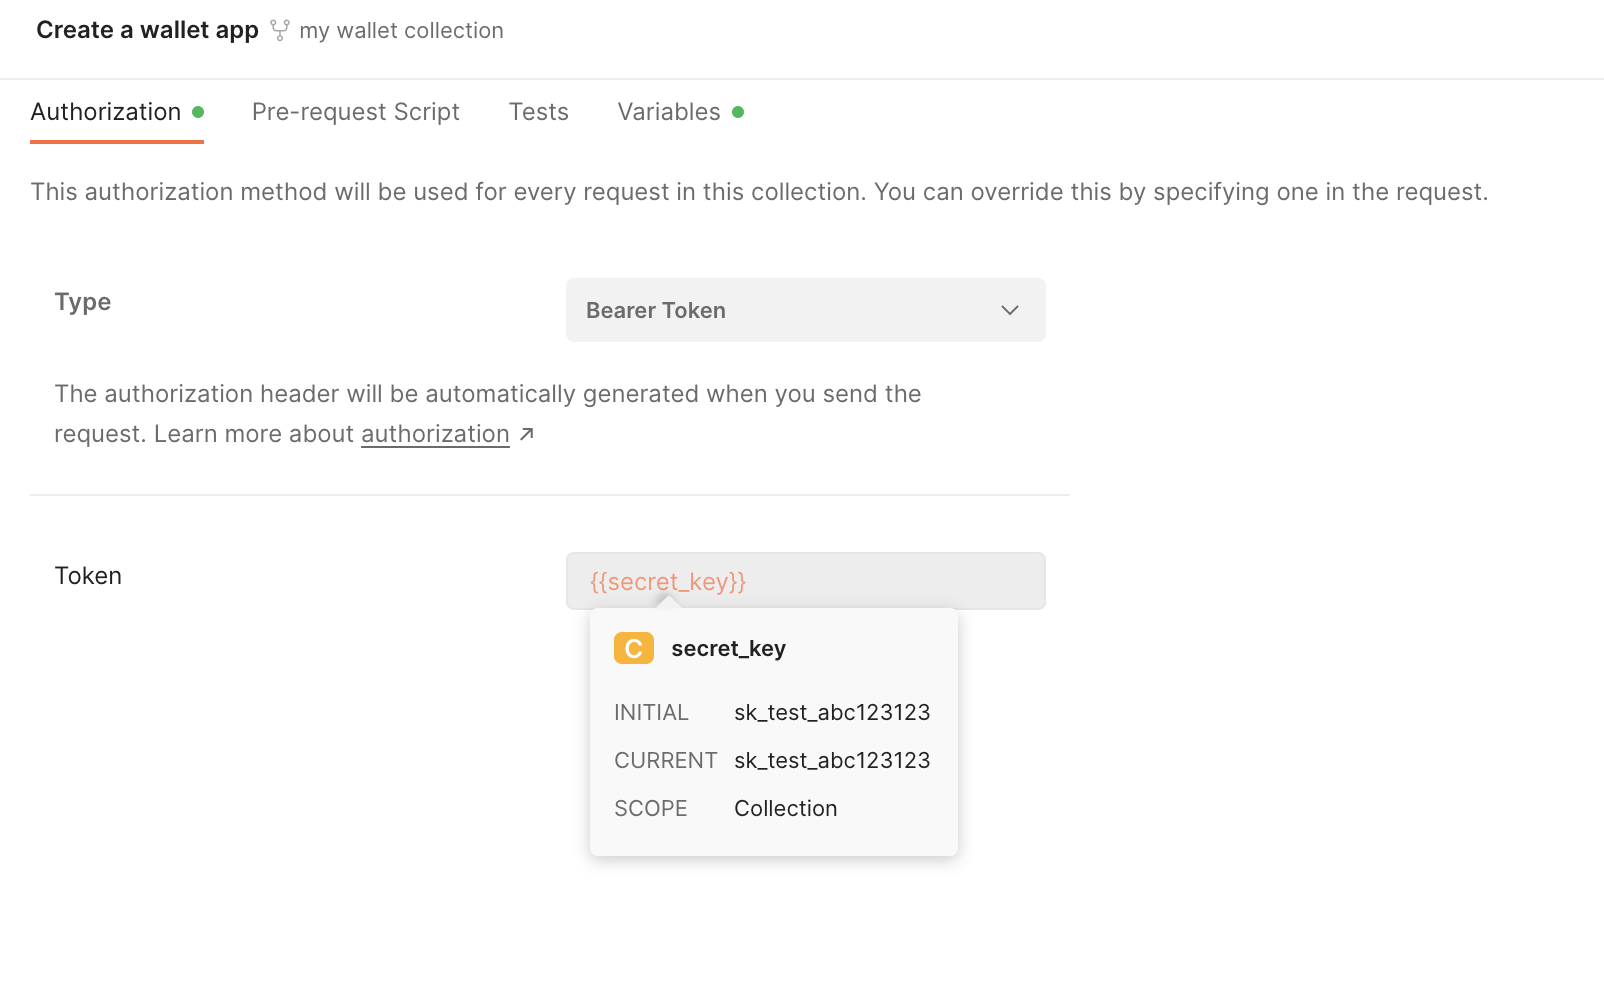Click the green dot on Authorization tab

coord(199,112)
